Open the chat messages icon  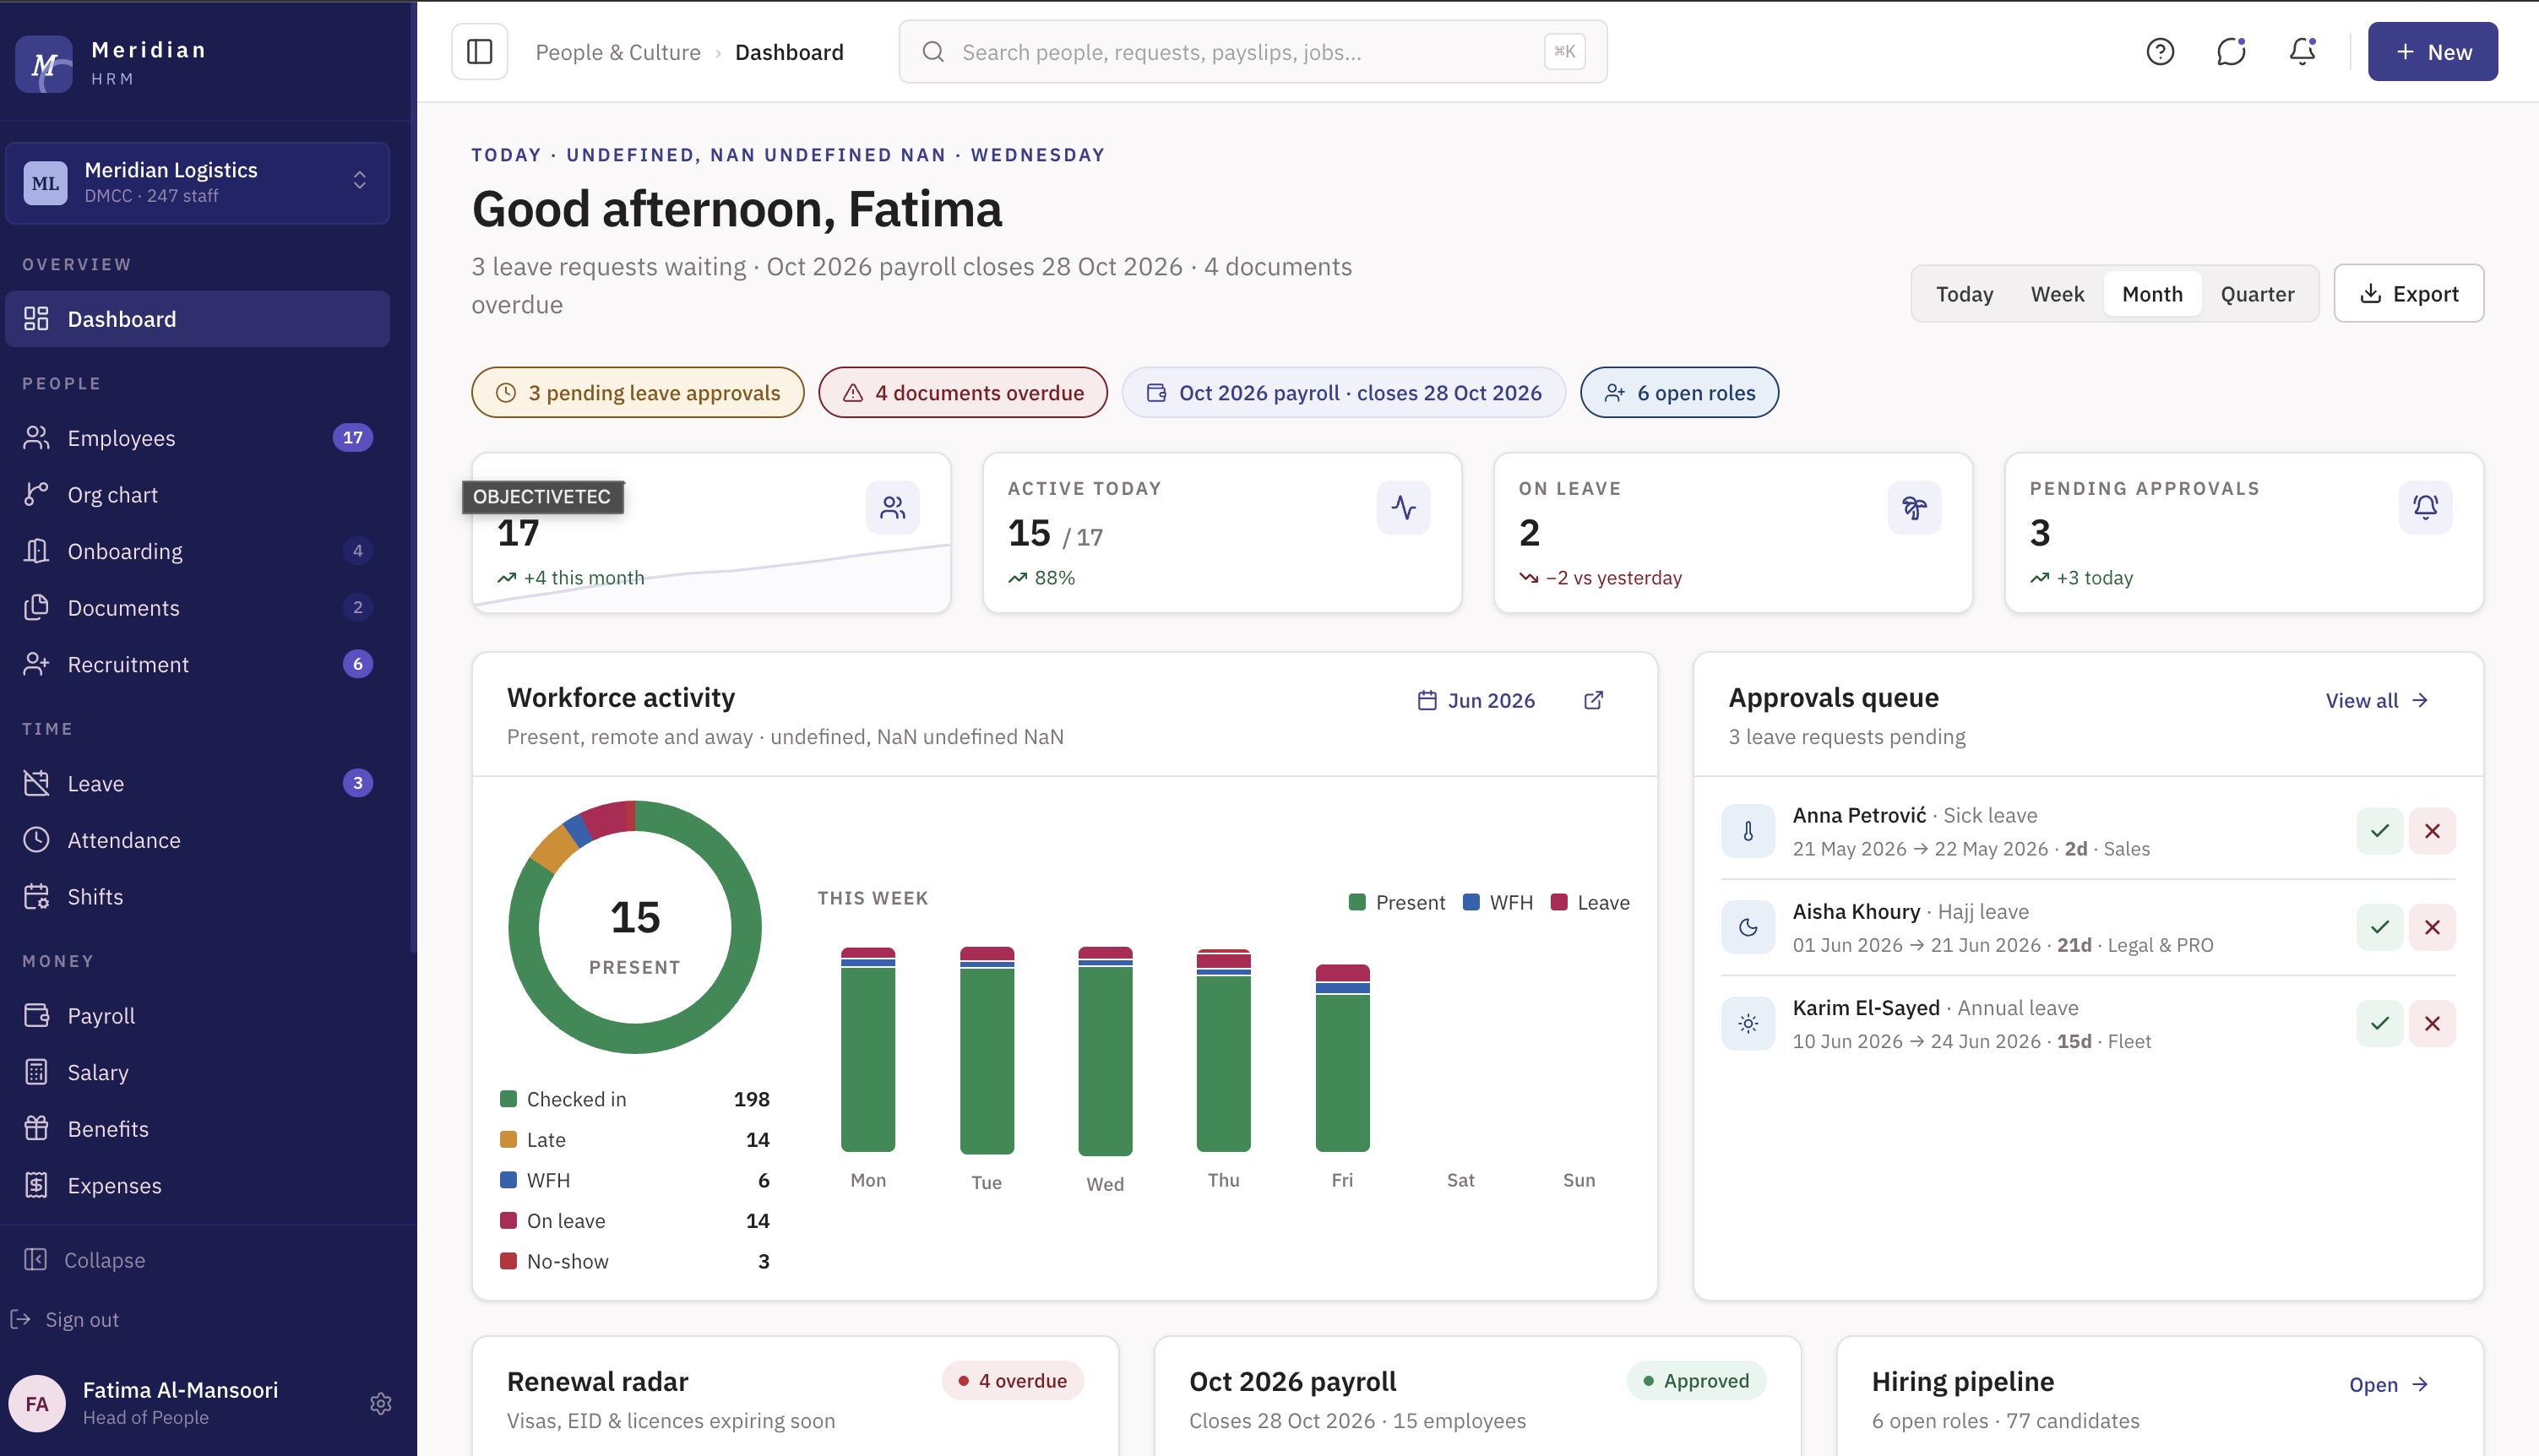tap(2231, 52)
